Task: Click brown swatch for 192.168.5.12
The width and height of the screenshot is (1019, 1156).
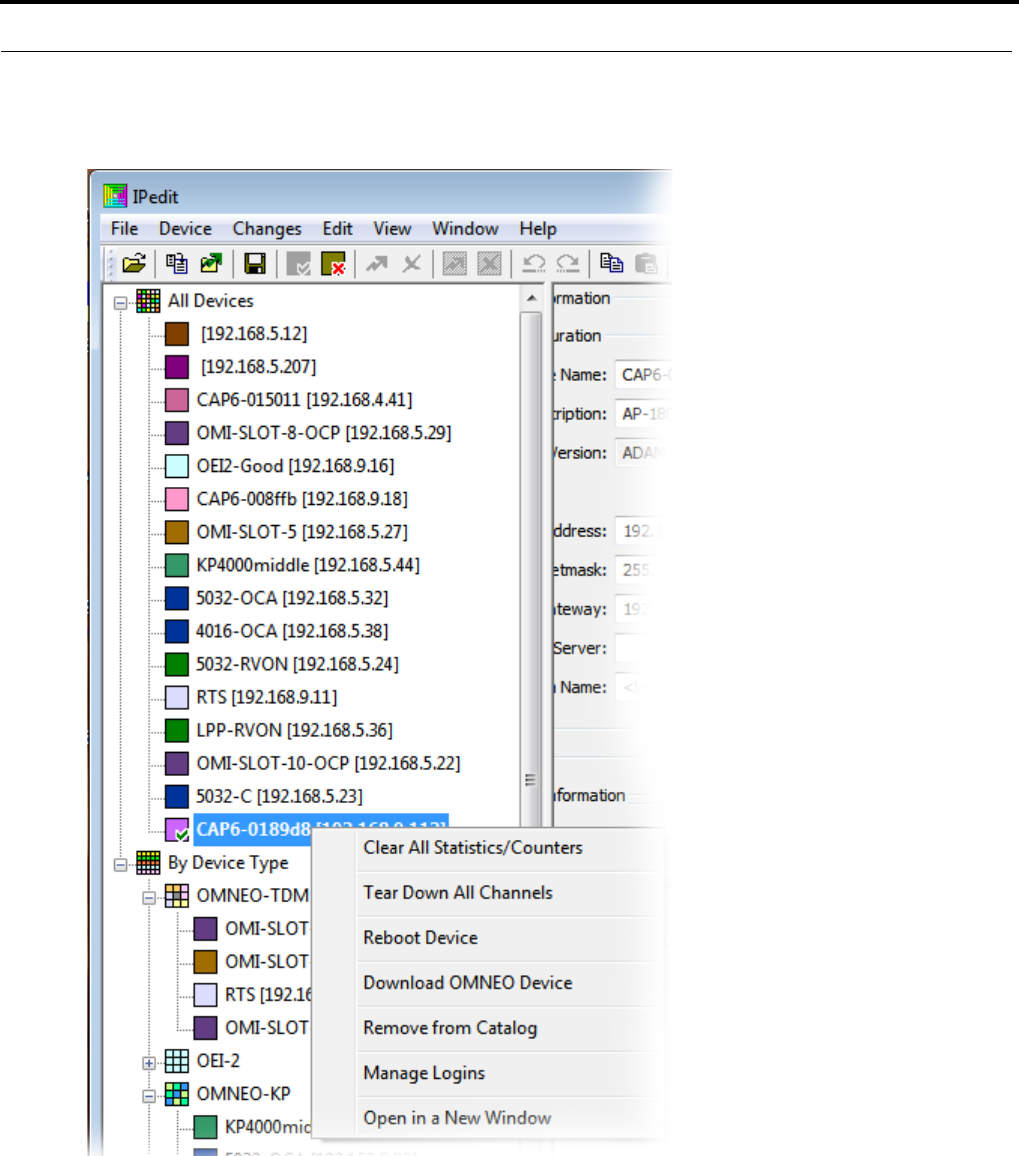Action: [x=177, y=334]
